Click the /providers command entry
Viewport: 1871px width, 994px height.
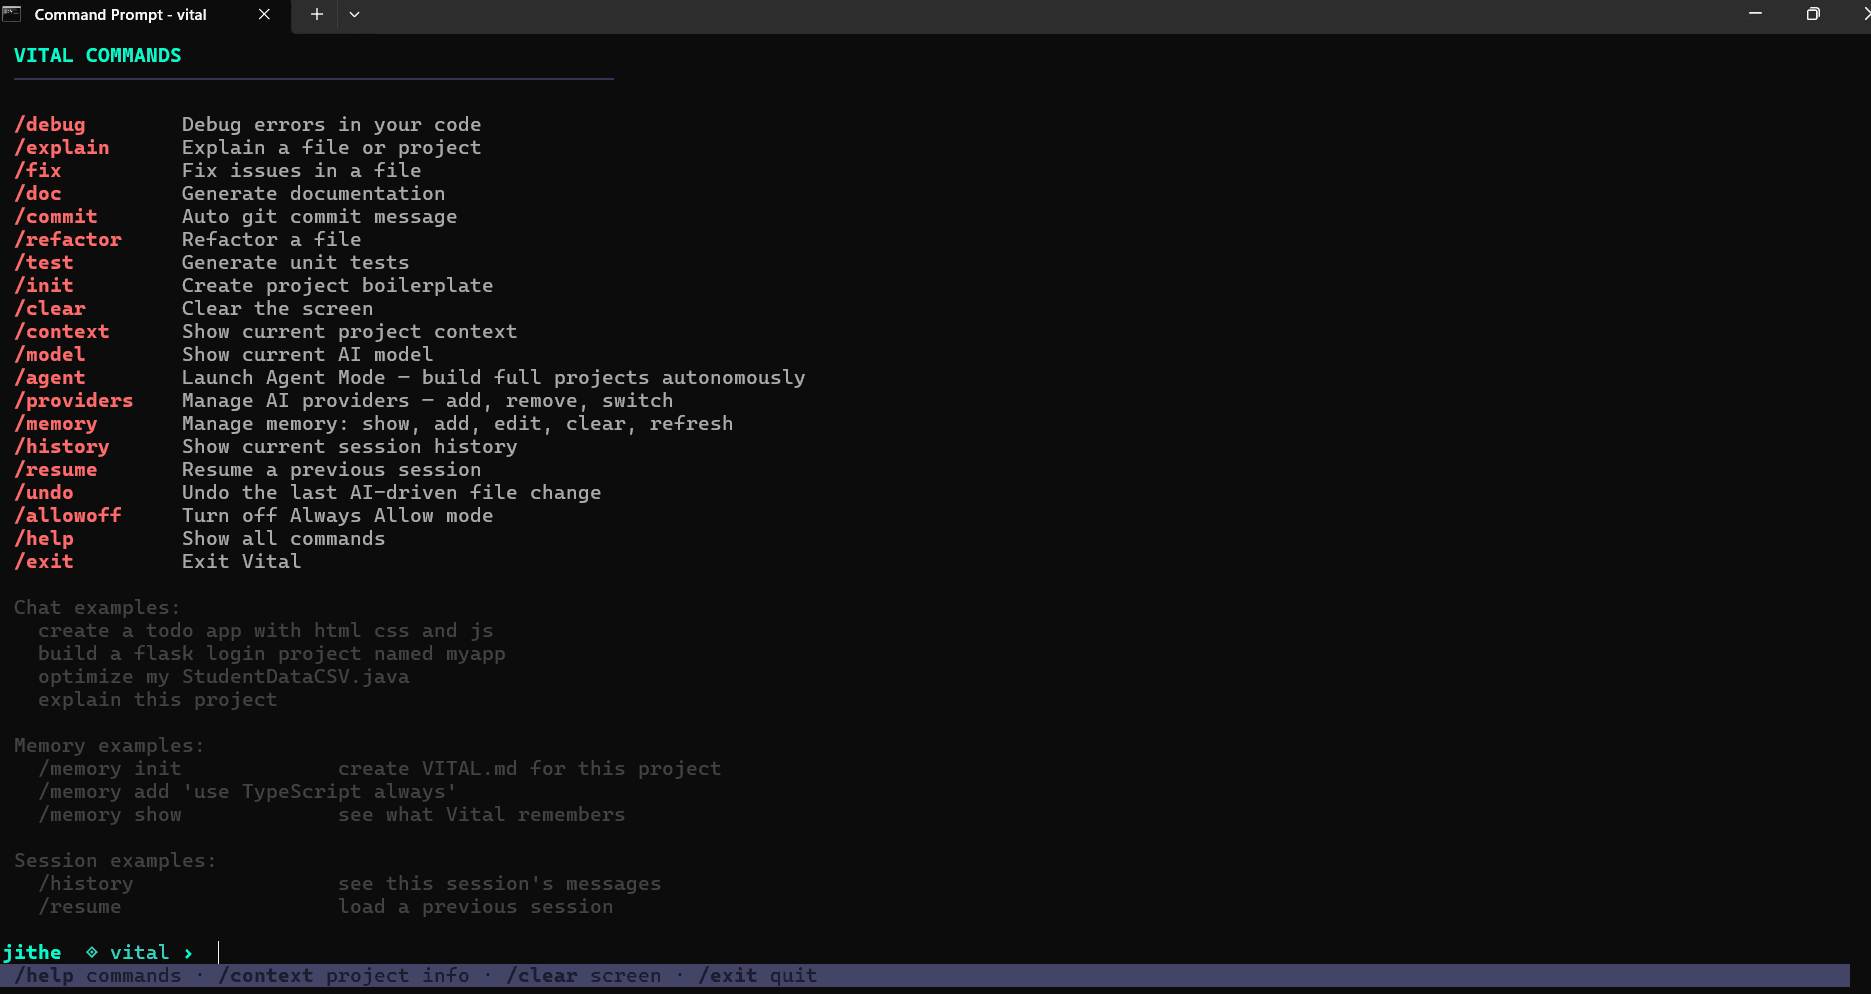pyautogui.click(x=74, y=400)
